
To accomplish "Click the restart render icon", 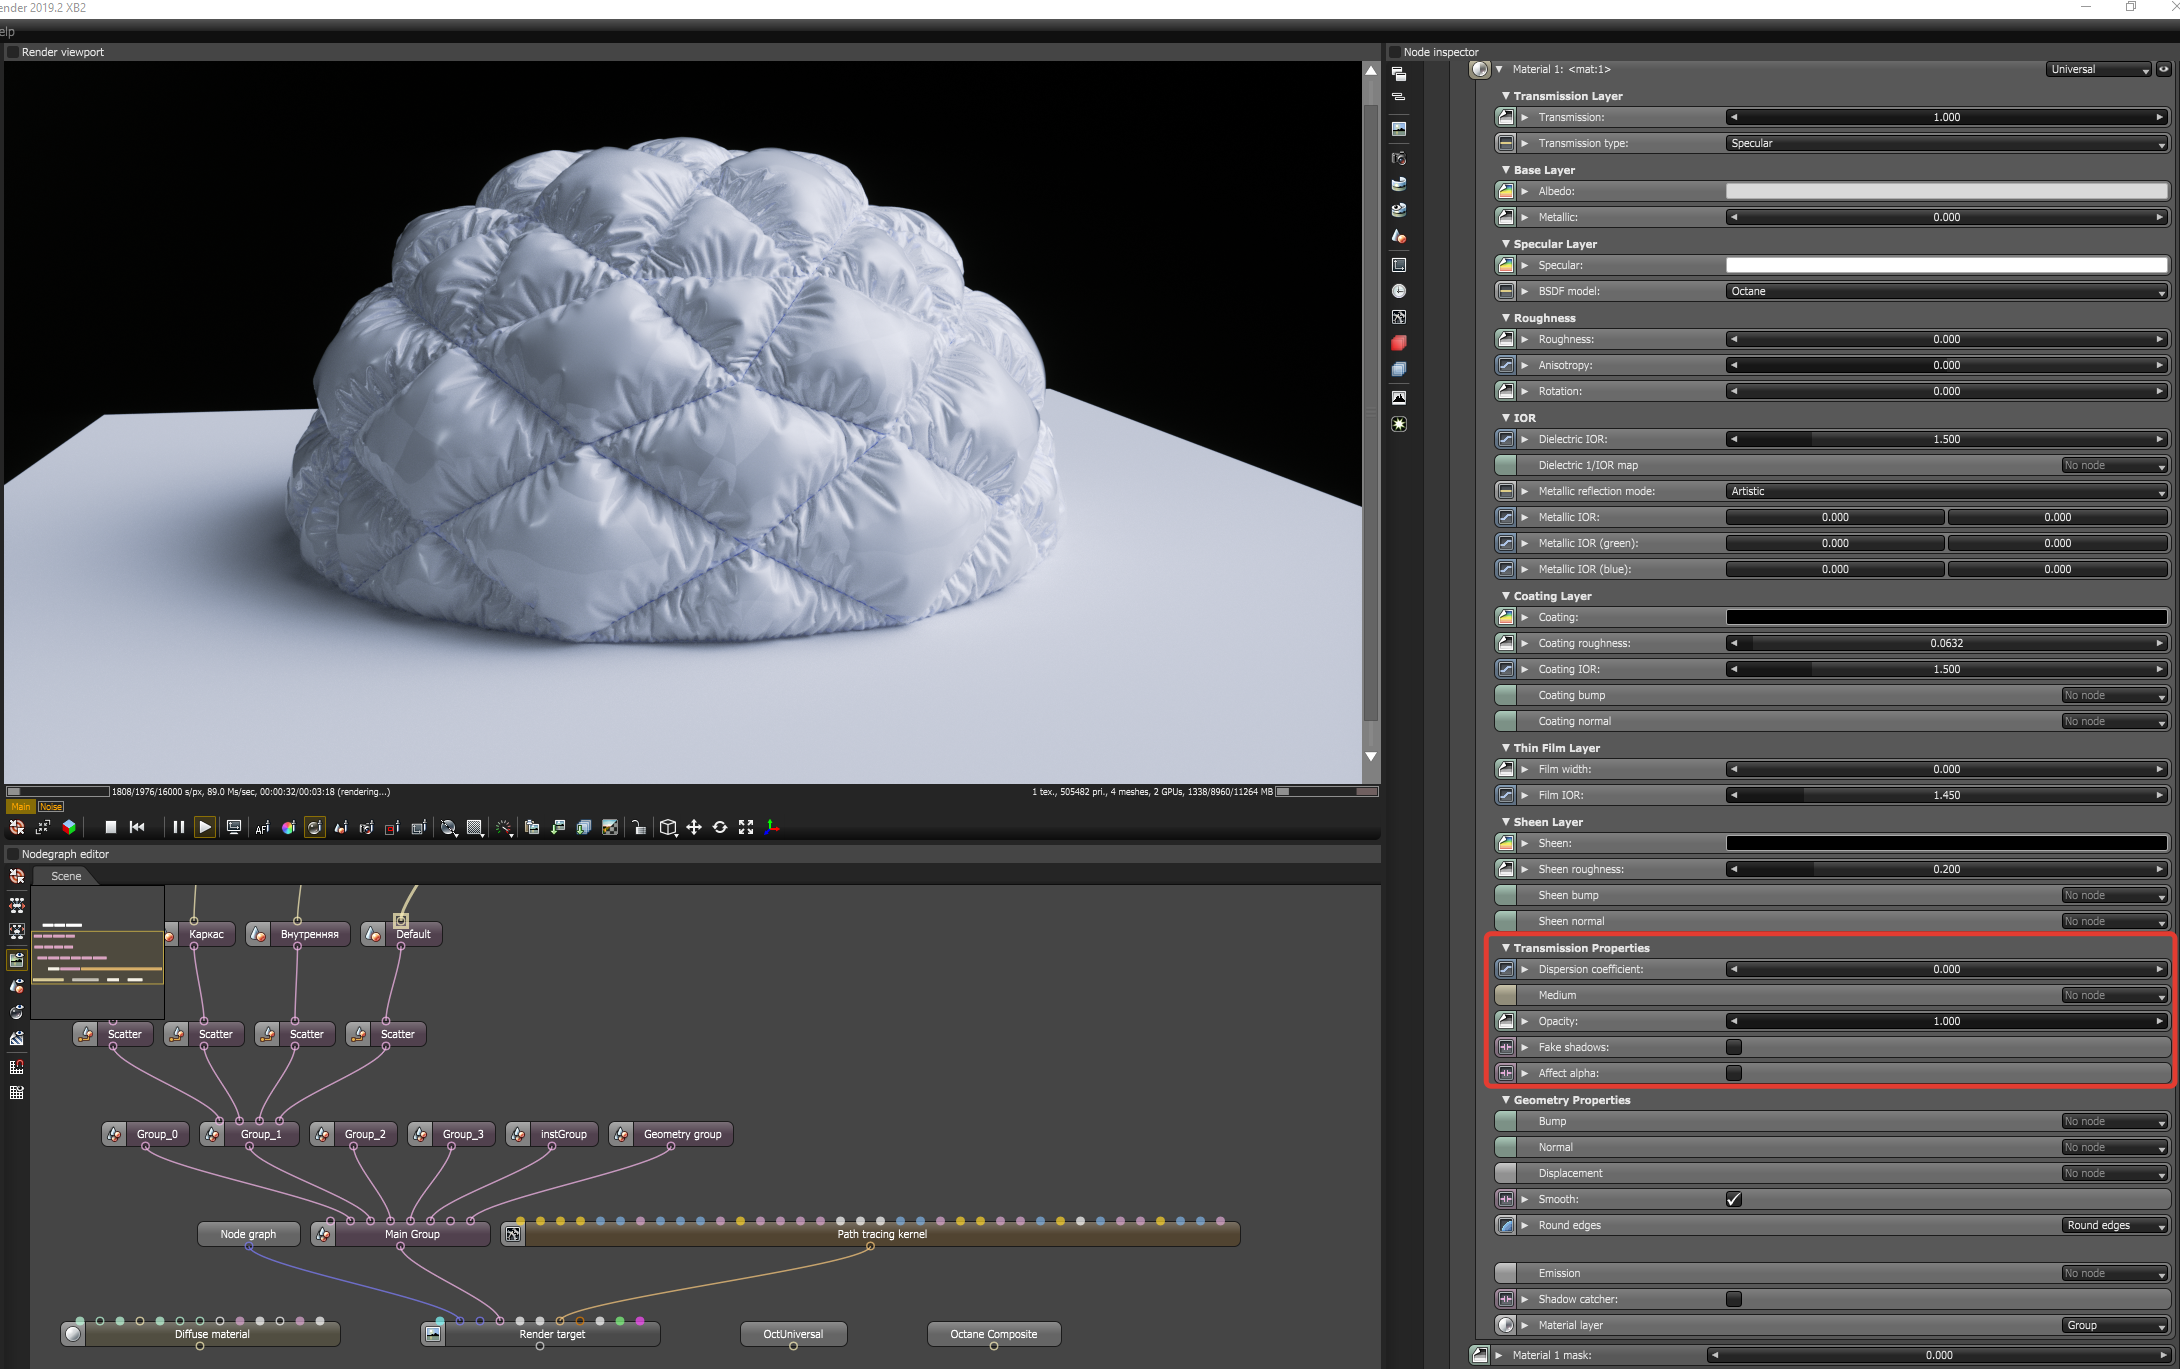I will (138, 827).
